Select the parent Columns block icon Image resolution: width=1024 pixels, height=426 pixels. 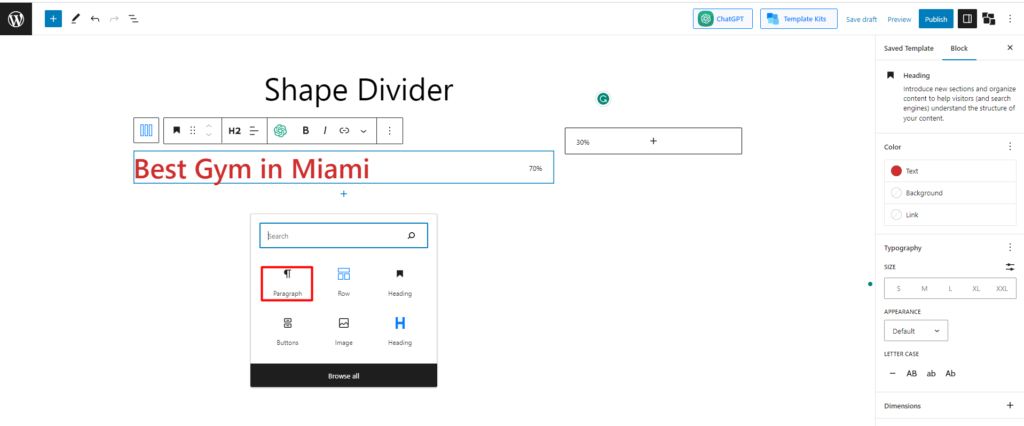coord(146,130)
